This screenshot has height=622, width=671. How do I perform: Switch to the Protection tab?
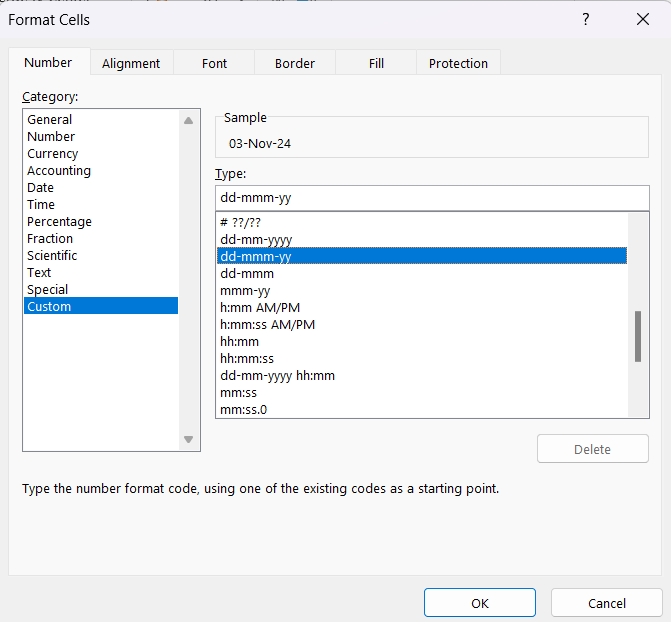(x=458, y=63)
